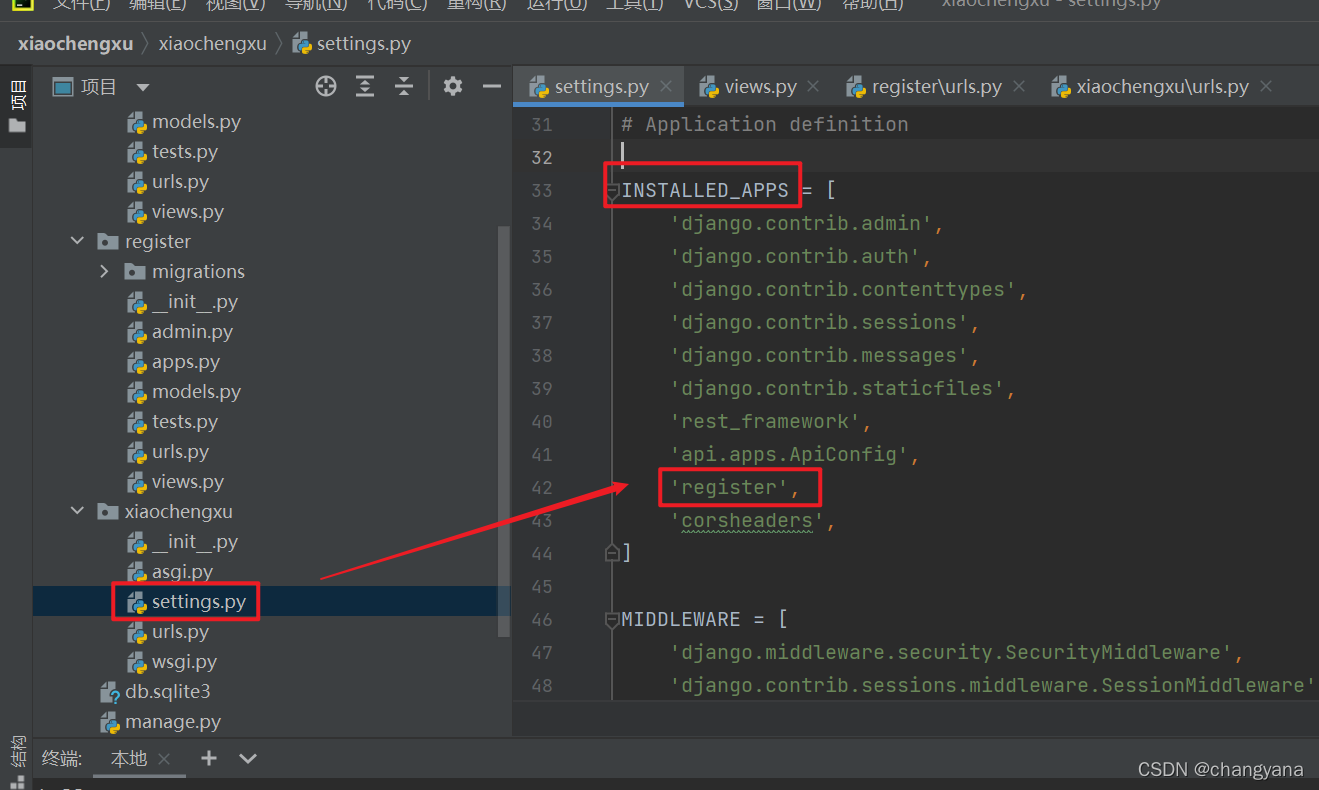Click the Expand All icon in project panel

365,87
